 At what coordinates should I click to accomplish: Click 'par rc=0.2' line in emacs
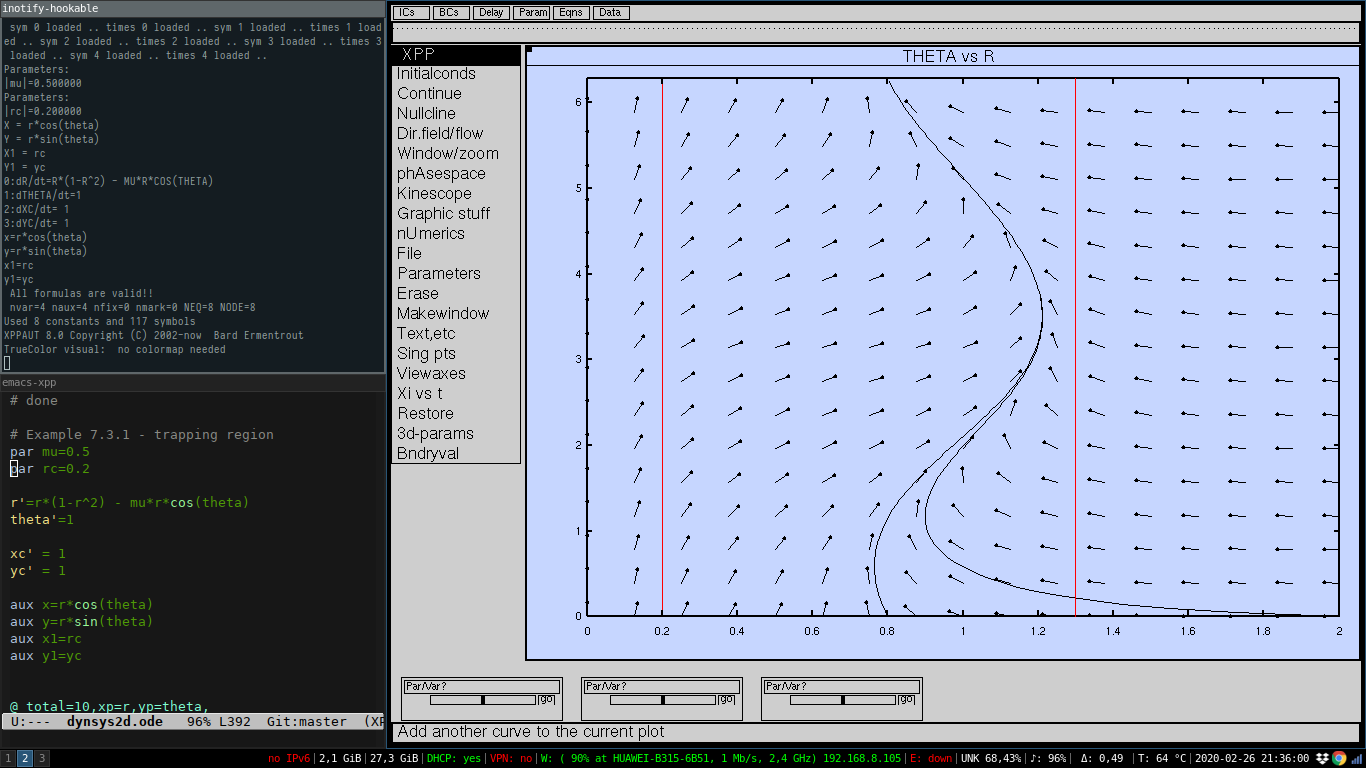(x=50, y=469)
